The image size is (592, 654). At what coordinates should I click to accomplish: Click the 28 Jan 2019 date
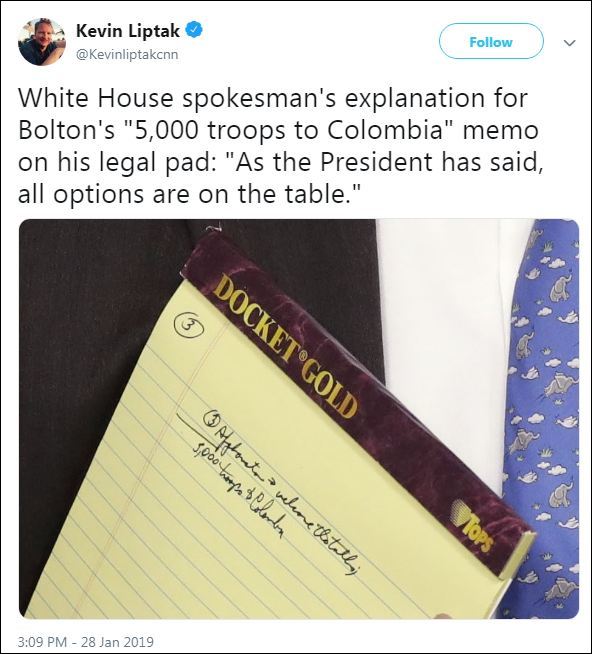[117, 641]
